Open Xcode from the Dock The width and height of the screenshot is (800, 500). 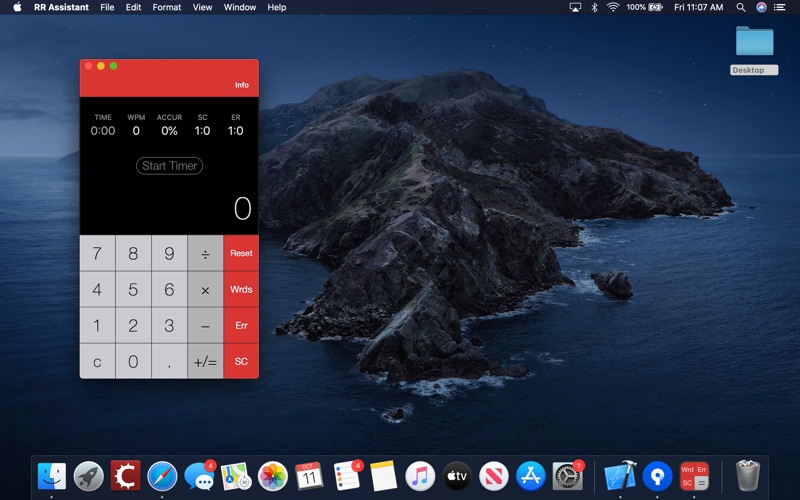tap(620, 476)
